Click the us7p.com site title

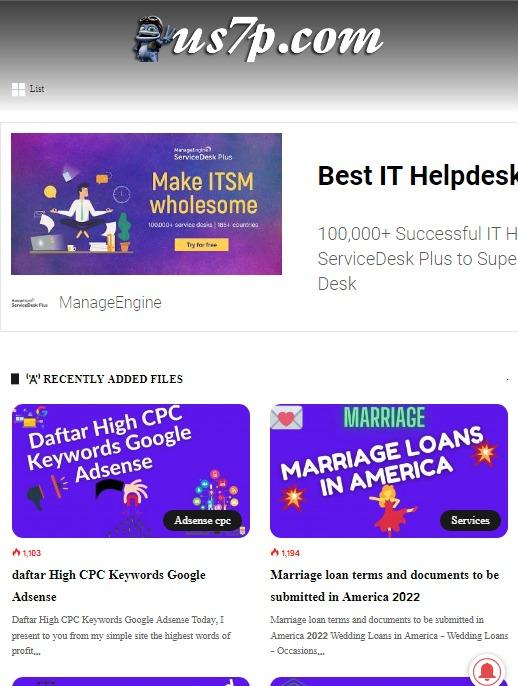click(x=277, y=38)
